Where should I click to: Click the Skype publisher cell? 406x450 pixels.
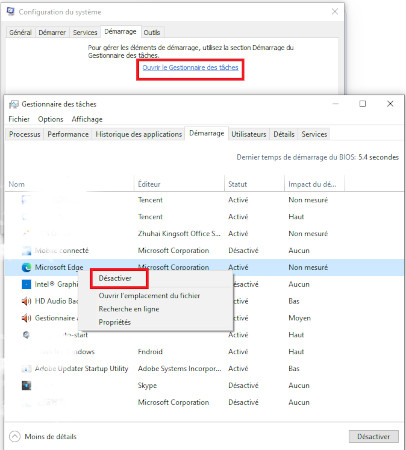(x=147, y=386)
